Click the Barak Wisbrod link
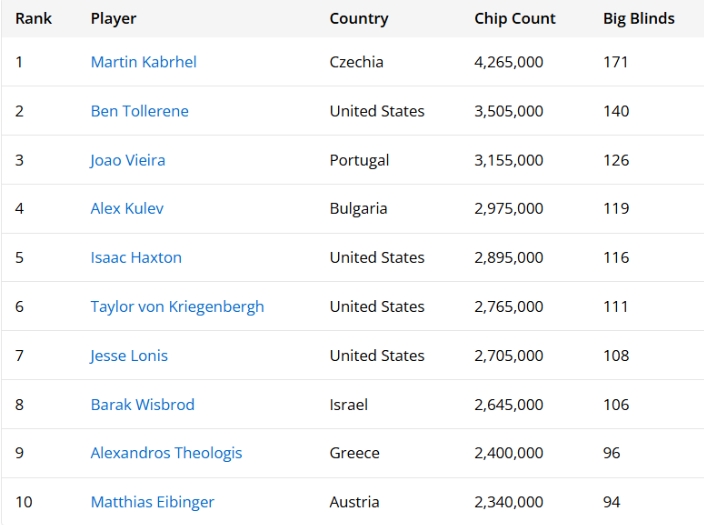704x525 pixels. click(142, 405)
